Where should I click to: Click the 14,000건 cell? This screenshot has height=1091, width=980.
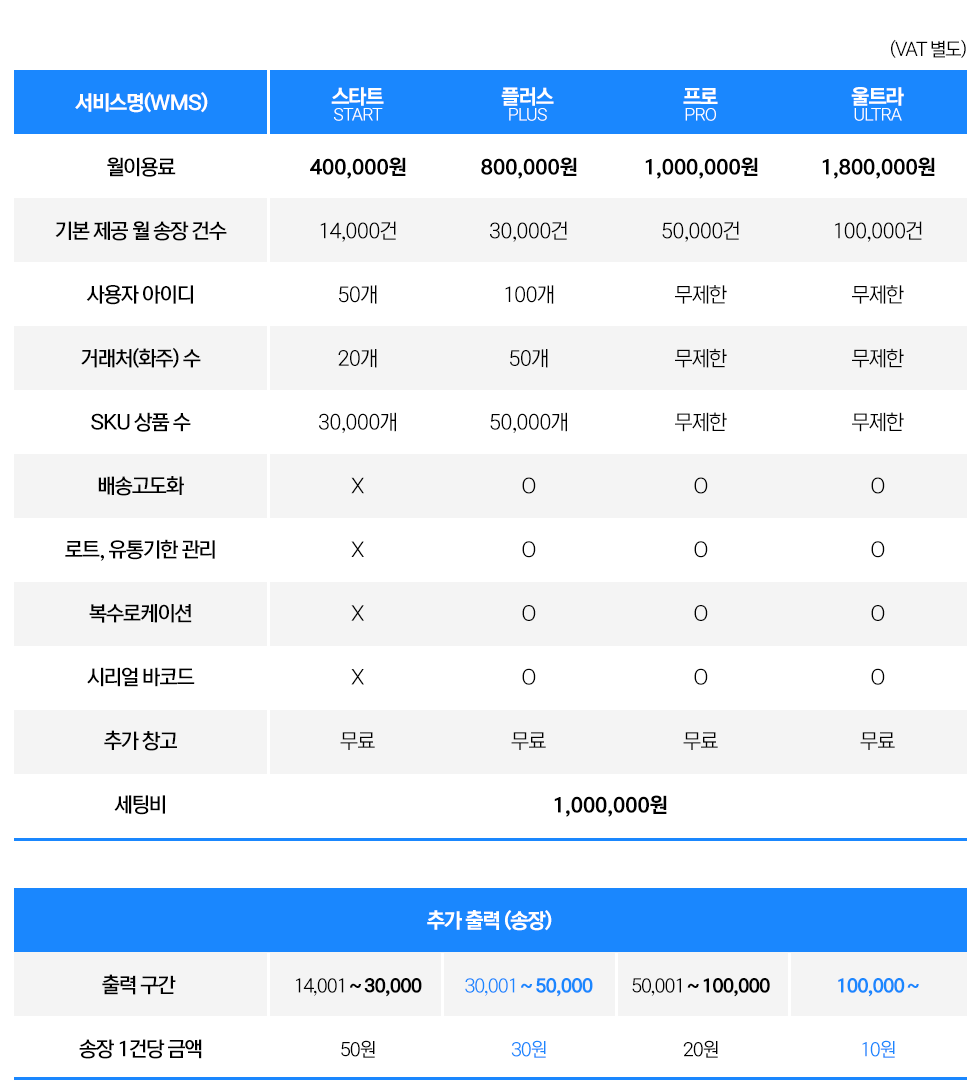pyautogui.click(x=358, y=231)
